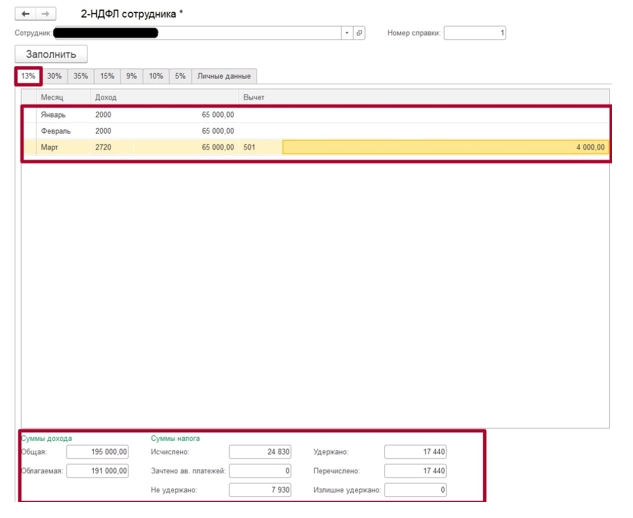
Task: Select deduction code 501 in Март row
Action: click(261, 147)
